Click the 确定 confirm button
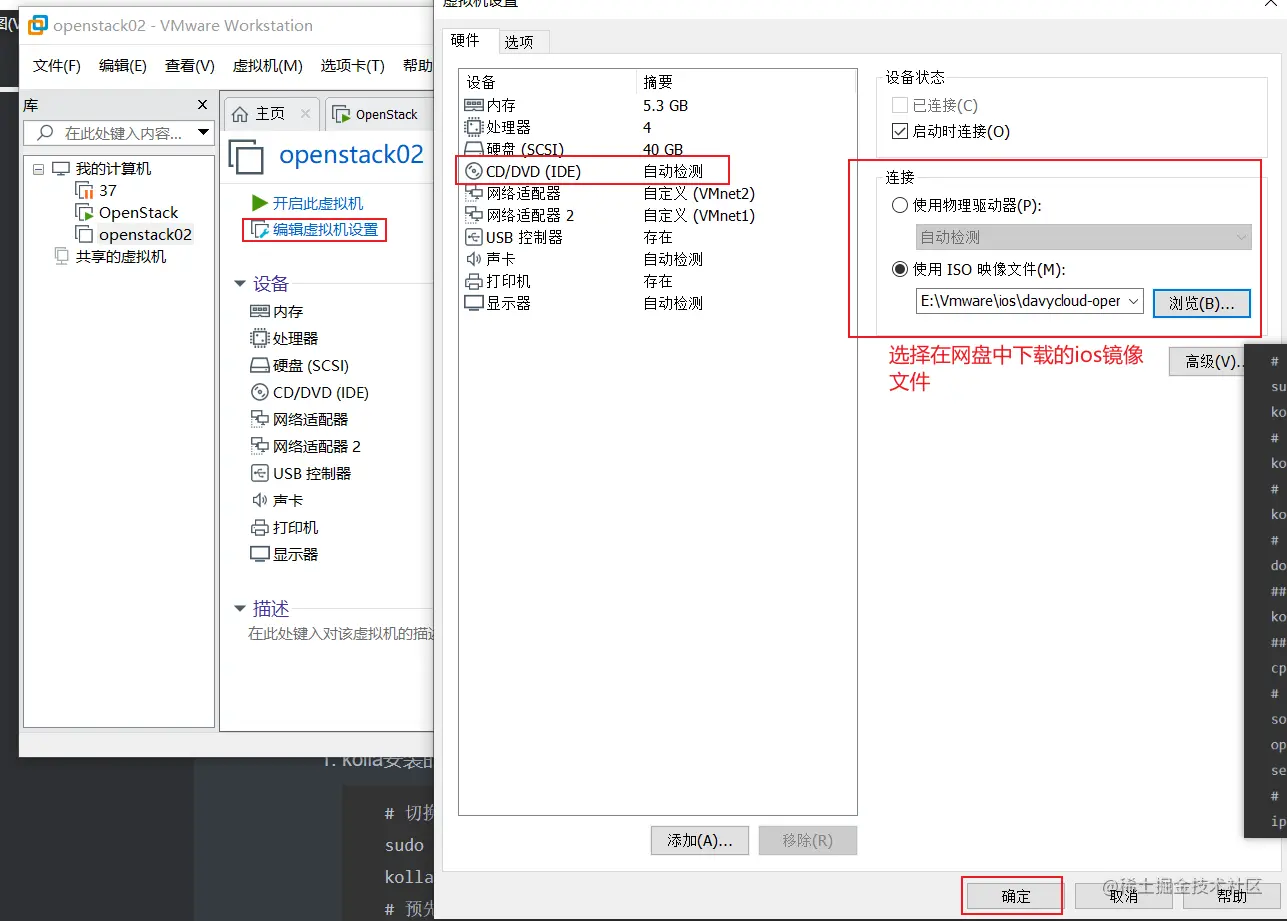The height and width of the screenshot is (921, 1287). (x=1015, y=896)
